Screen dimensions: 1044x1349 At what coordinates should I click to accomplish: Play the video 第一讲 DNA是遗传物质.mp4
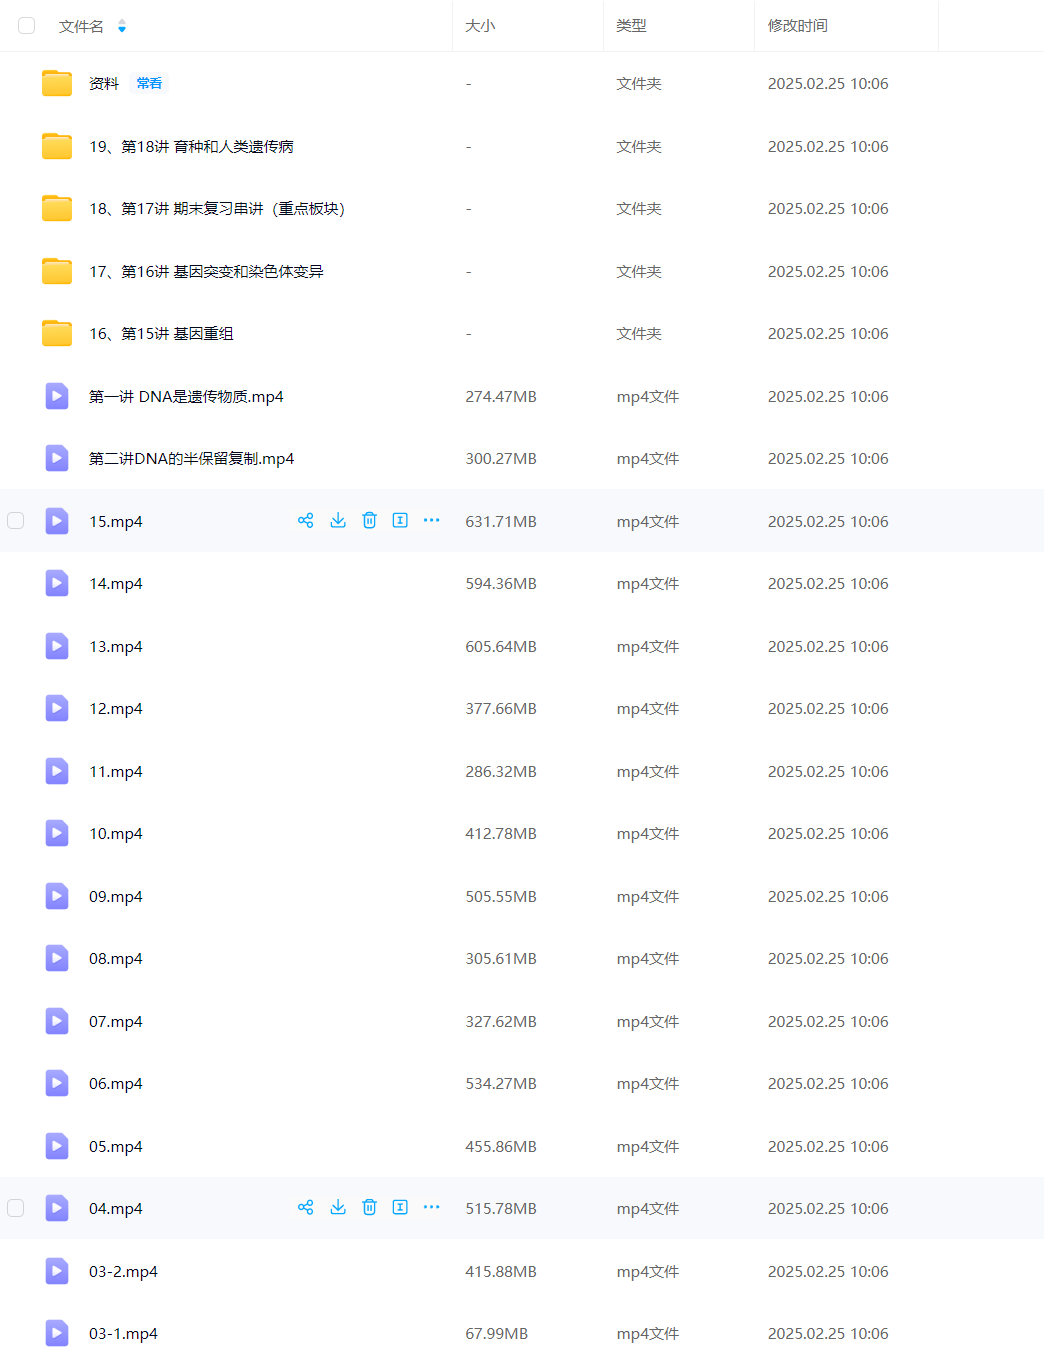coord(186,397)
